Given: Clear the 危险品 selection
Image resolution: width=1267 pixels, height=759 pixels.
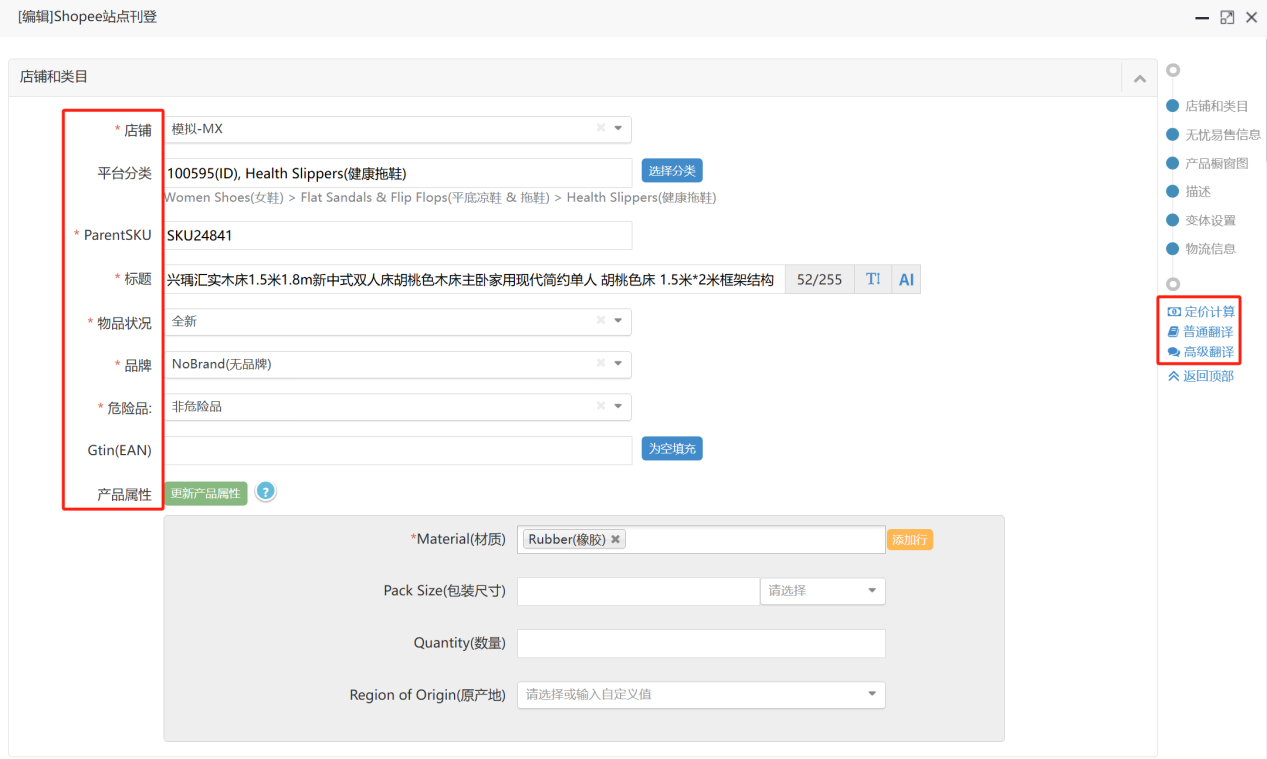Looking at the screenshot, I should click(600, 407).
